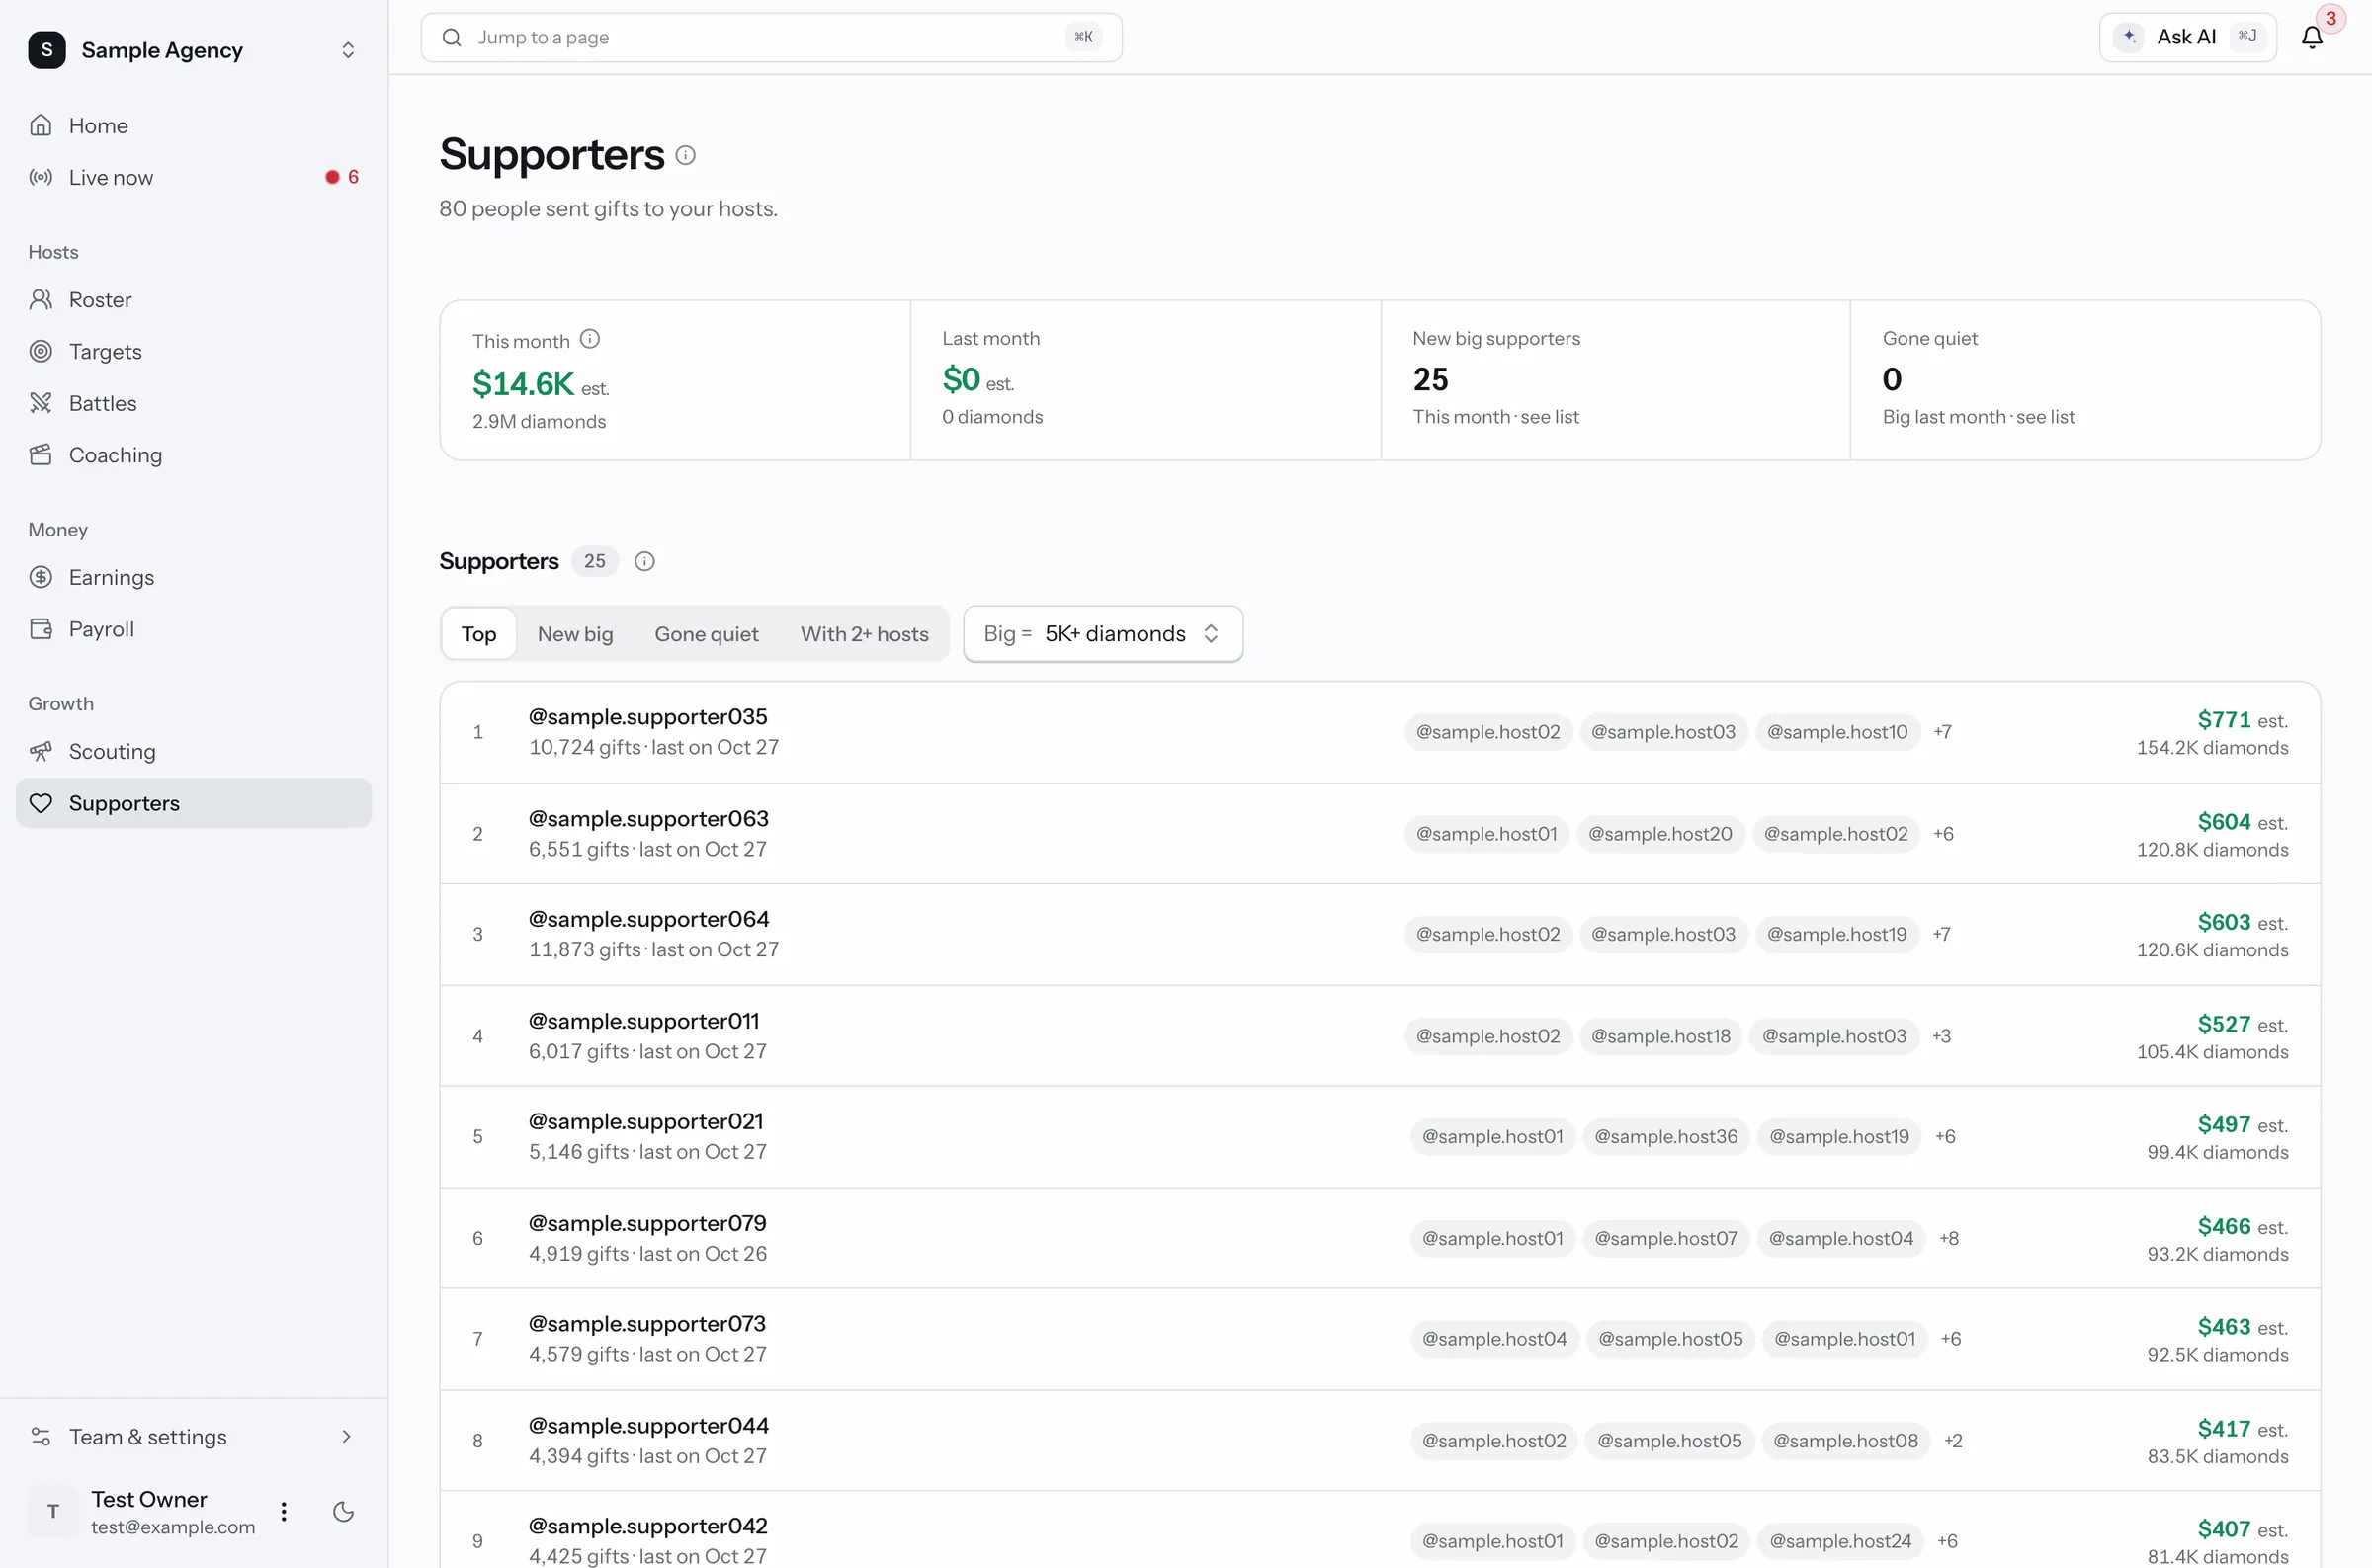Screen dimensions: 2372x1568
Task: Click the @sample.host24 host chip
Action: click(1840, 1541)
